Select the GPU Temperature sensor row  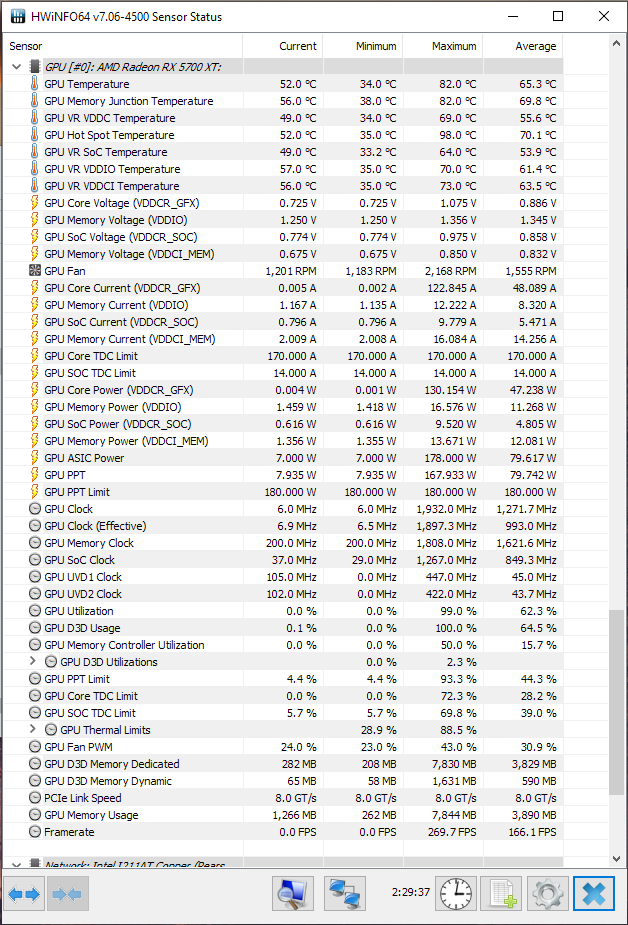click(x=87, y=84)
